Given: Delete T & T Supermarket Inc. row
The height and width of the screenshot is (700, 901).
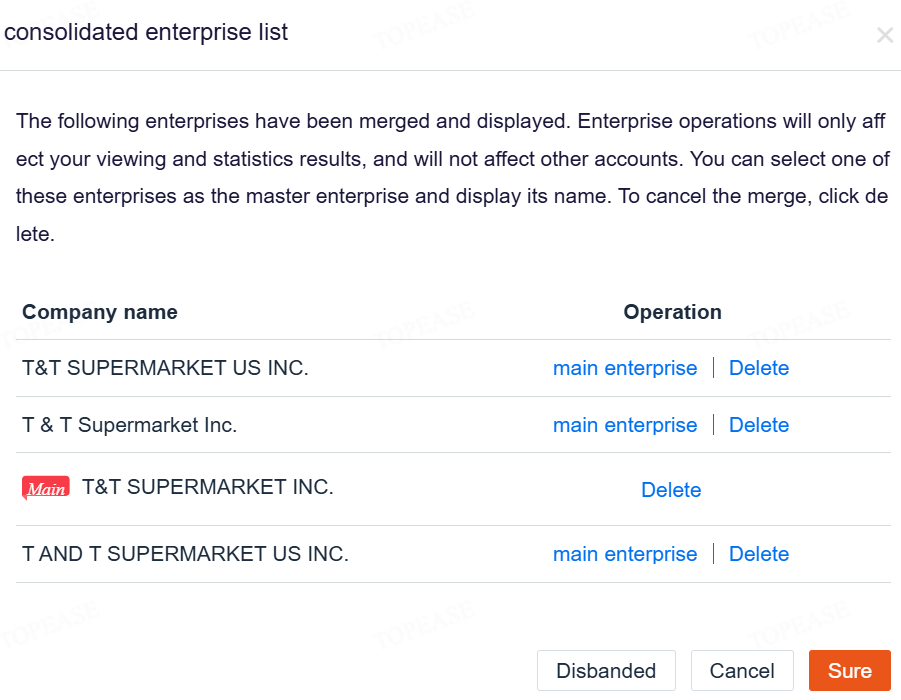Looking at the screenshot, I should tap(758, 425).
